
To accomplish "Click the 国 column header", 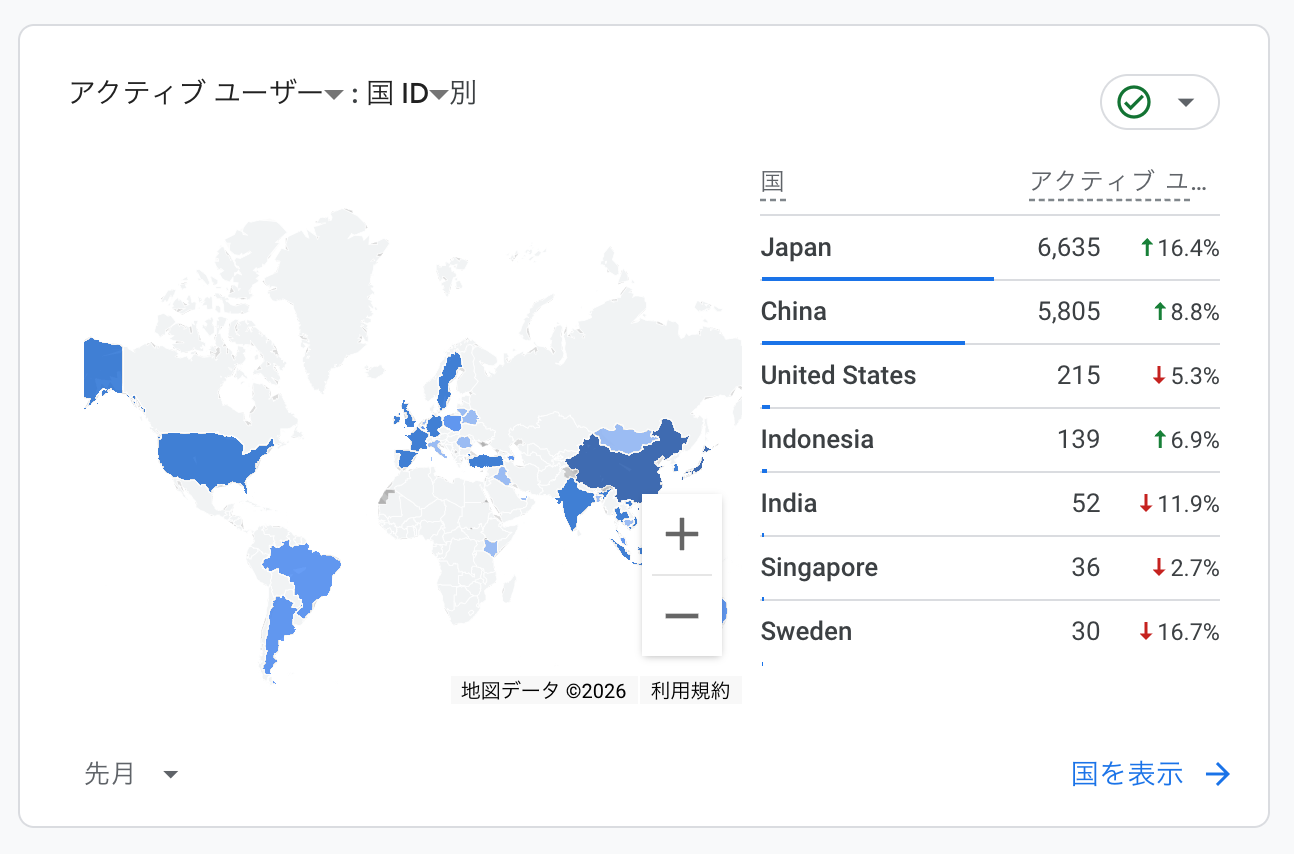I will click(x=772, y=182).
